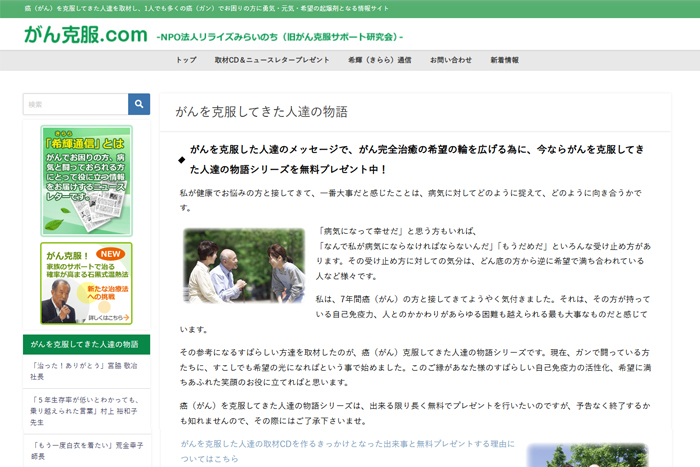Open the 宮脇 敬治 社長 story link
The height and width of the screenshot is (467, 700).
click(85, 373)
